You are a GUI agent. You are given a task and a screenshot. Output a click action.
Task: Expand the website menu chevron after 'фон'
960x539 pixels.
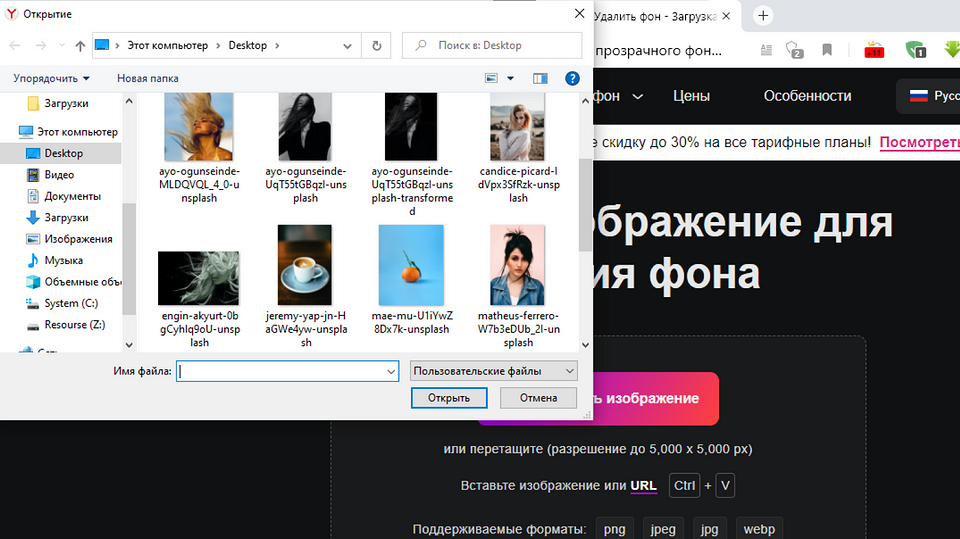[637, 97]
